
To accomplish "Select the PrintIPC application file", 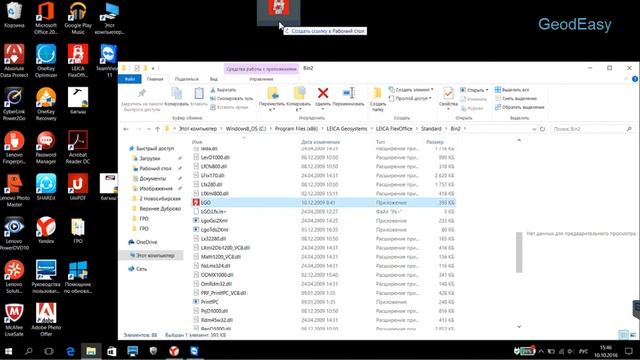I will pyautogui.click(x=209, y=302).
